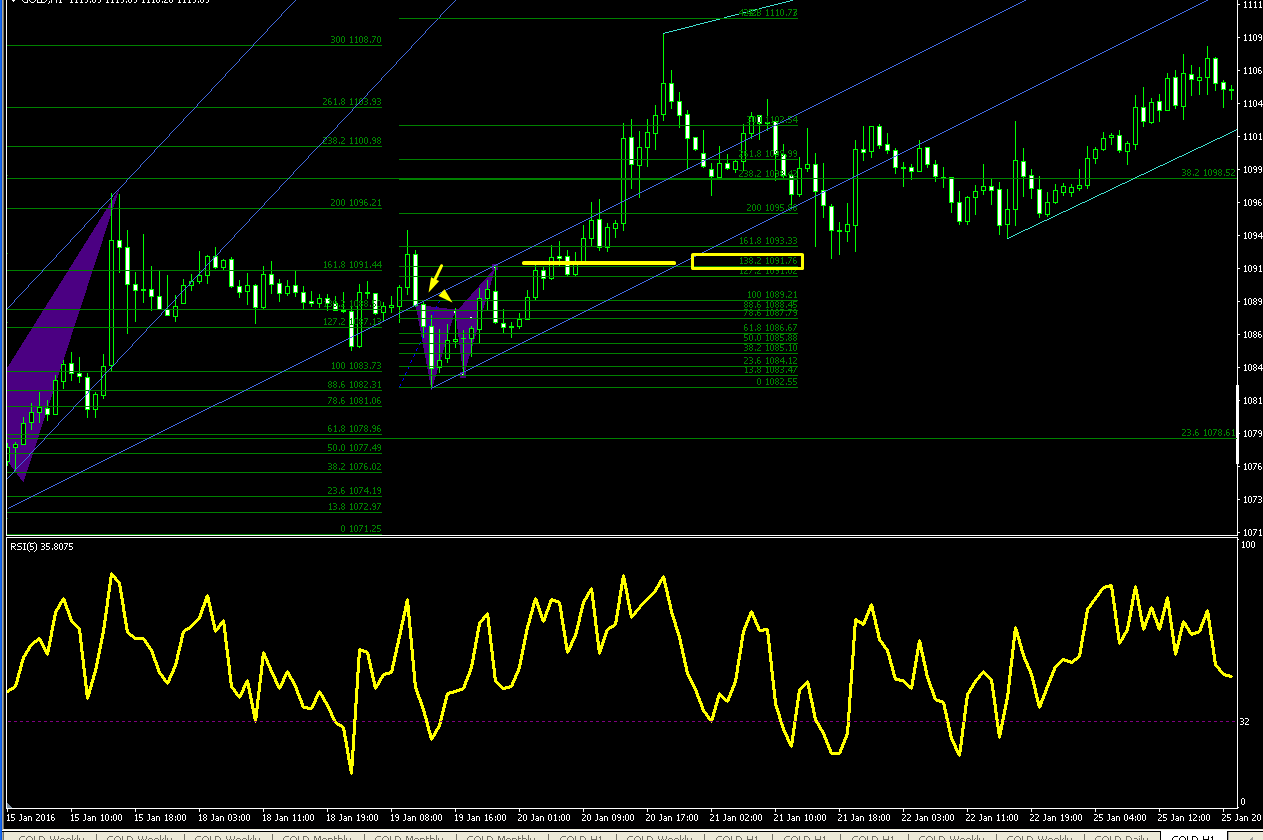Image resolution: width=1263 pixels, height=840 pixels.
Task: Select the active GOLD,H1 chart tab
Action: click(1192, 836)
